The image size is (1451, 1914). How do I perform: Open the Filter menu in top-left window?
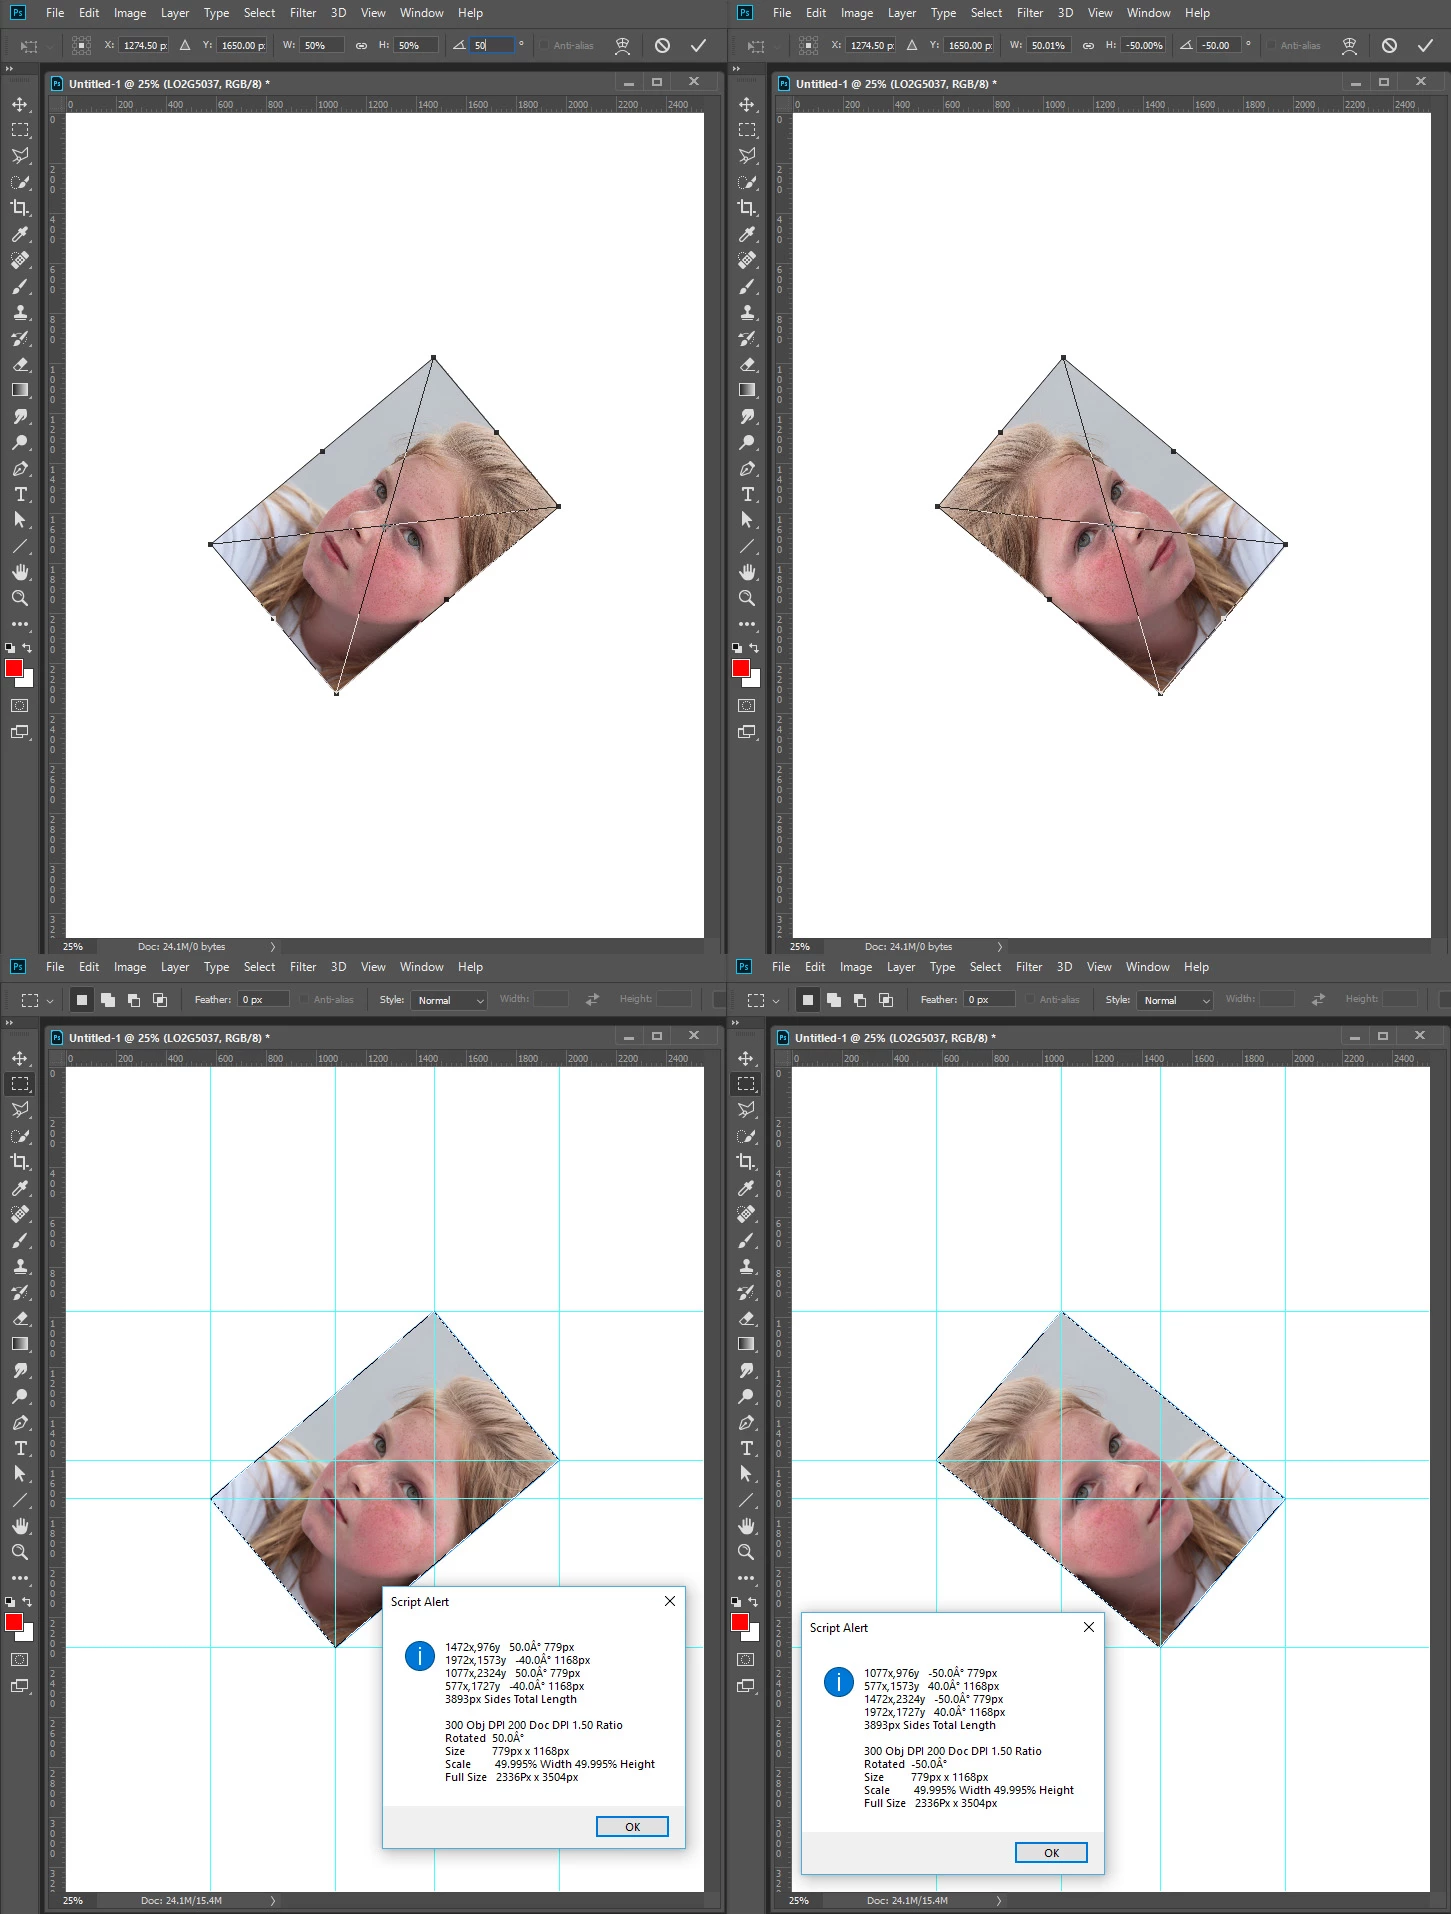303,13
